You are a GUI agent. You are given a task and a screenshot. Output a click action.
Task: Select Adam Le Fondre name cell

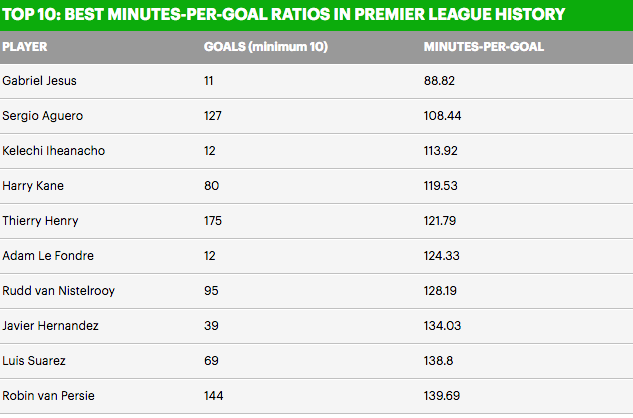pyautogui.click(x=48, y=255)
